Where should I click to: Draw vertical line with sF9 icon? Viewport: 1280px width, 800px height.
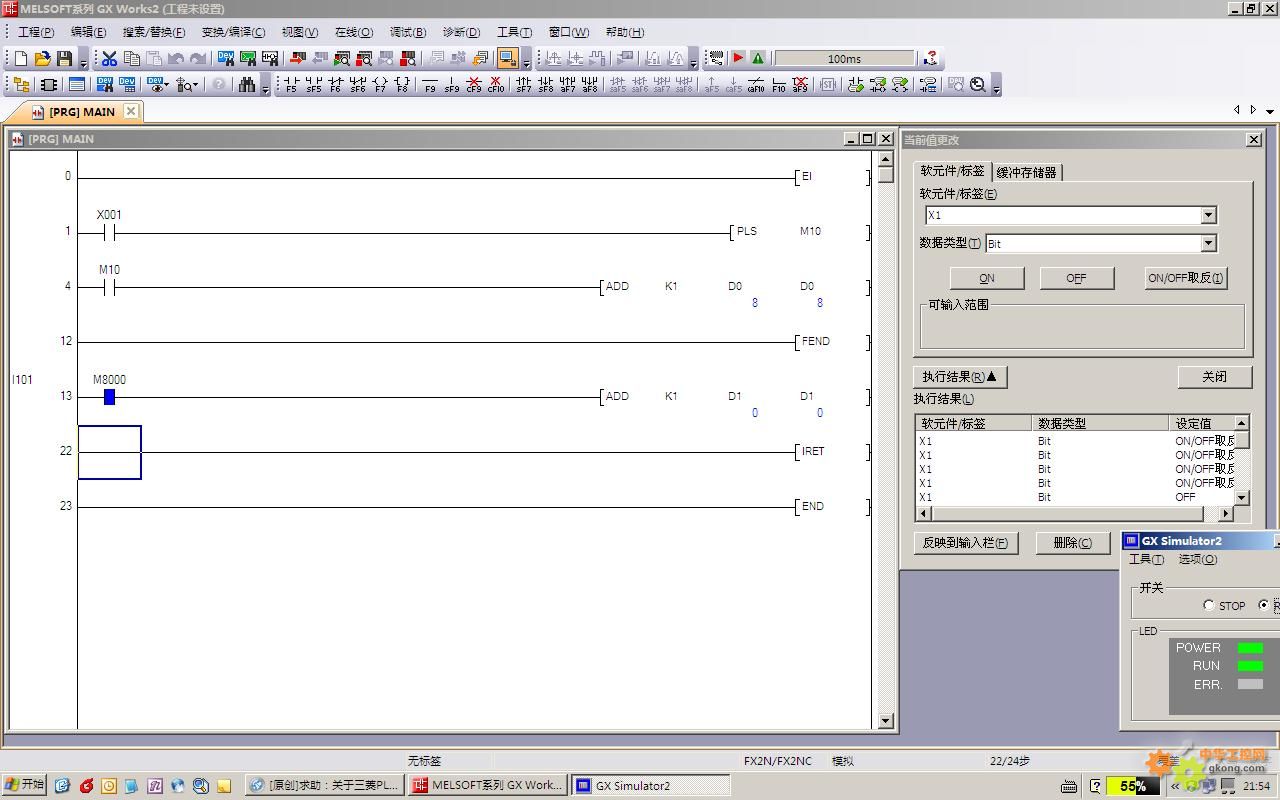[452, 85]
